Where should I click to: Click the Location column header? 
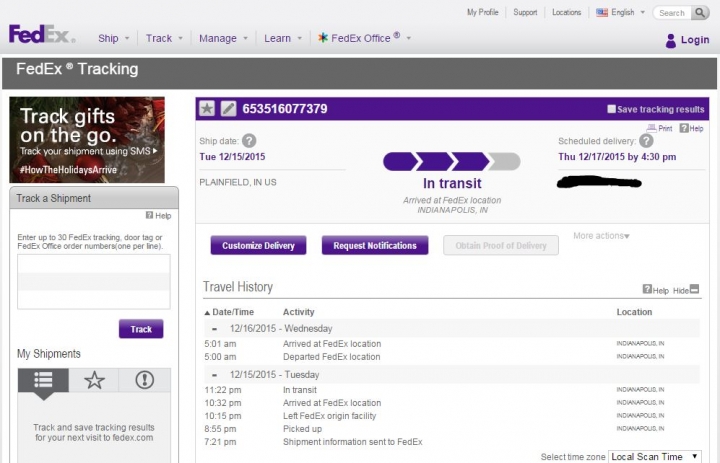click(x=634, y=312)
